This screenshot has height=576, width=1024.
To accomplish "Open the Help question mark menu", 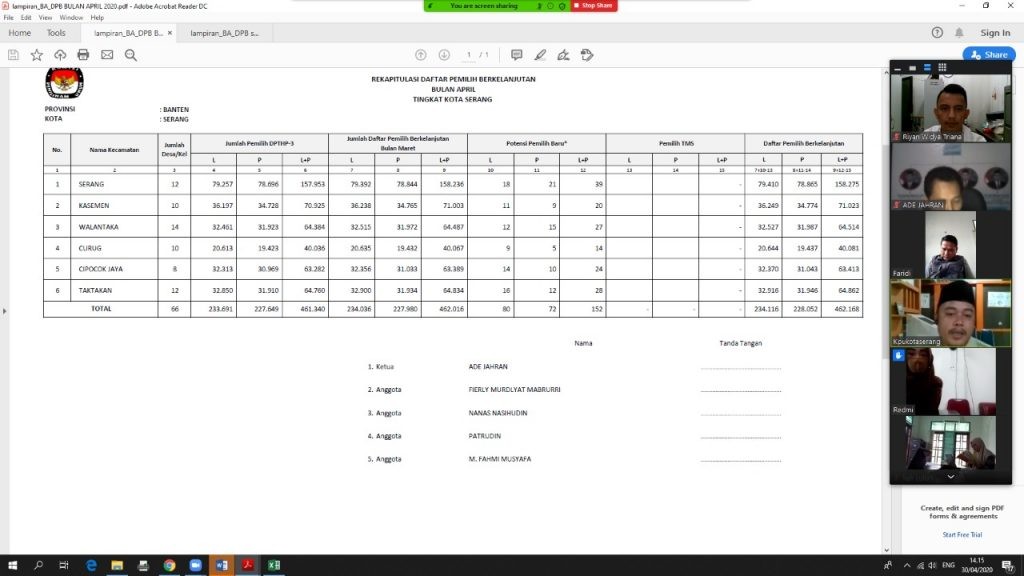I will click(937, 33).
